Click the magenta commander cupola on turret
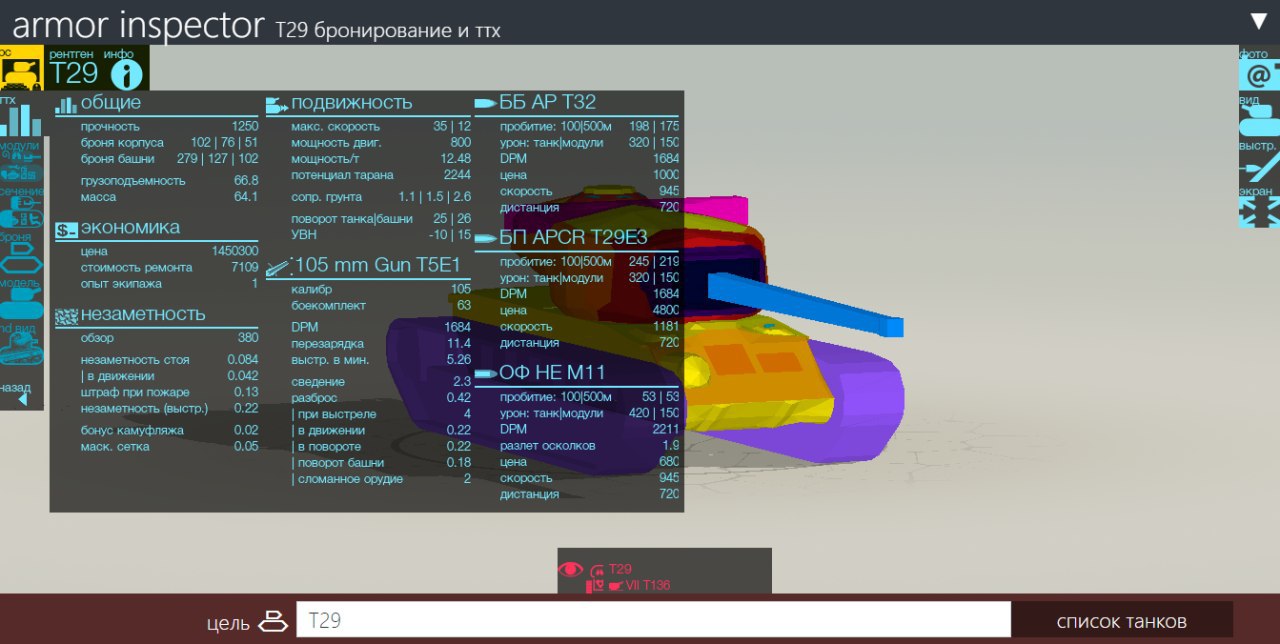Viewport: 1280px width, 644px height. [718, 210]
